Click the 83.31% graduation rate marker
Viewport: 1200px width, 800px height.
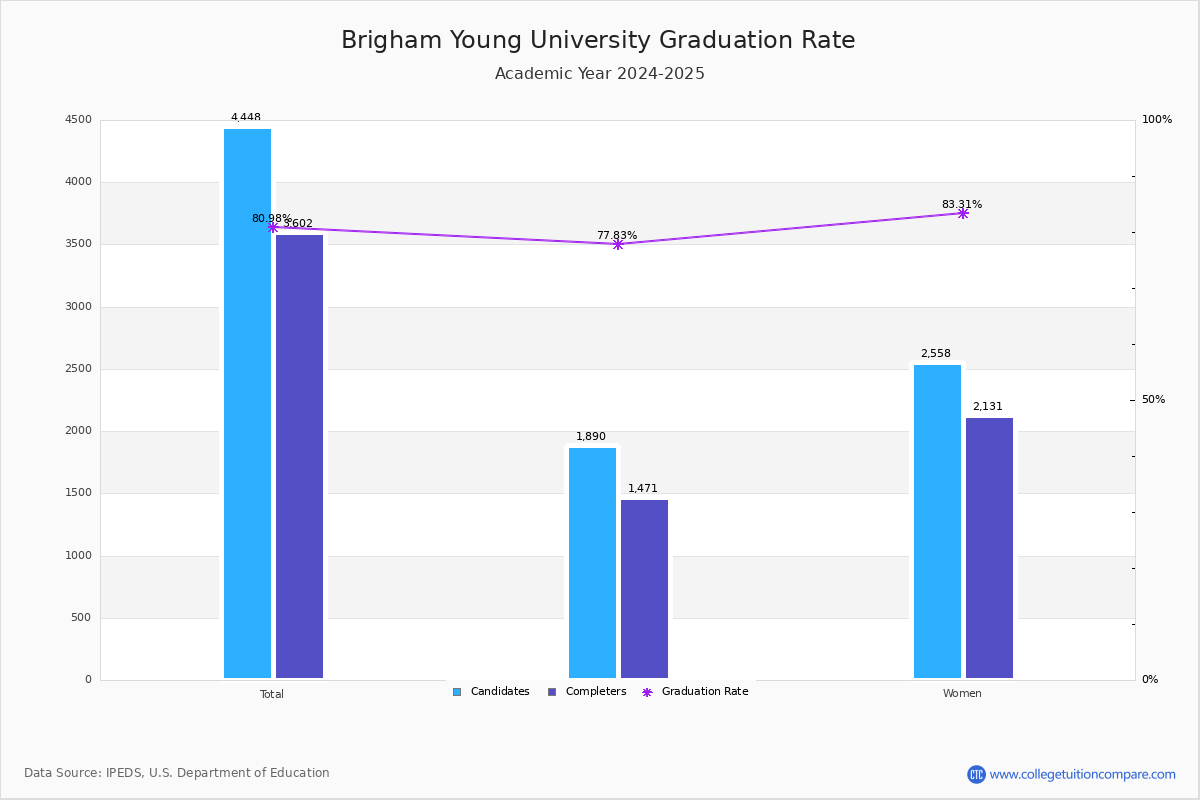tap(962, 213)
